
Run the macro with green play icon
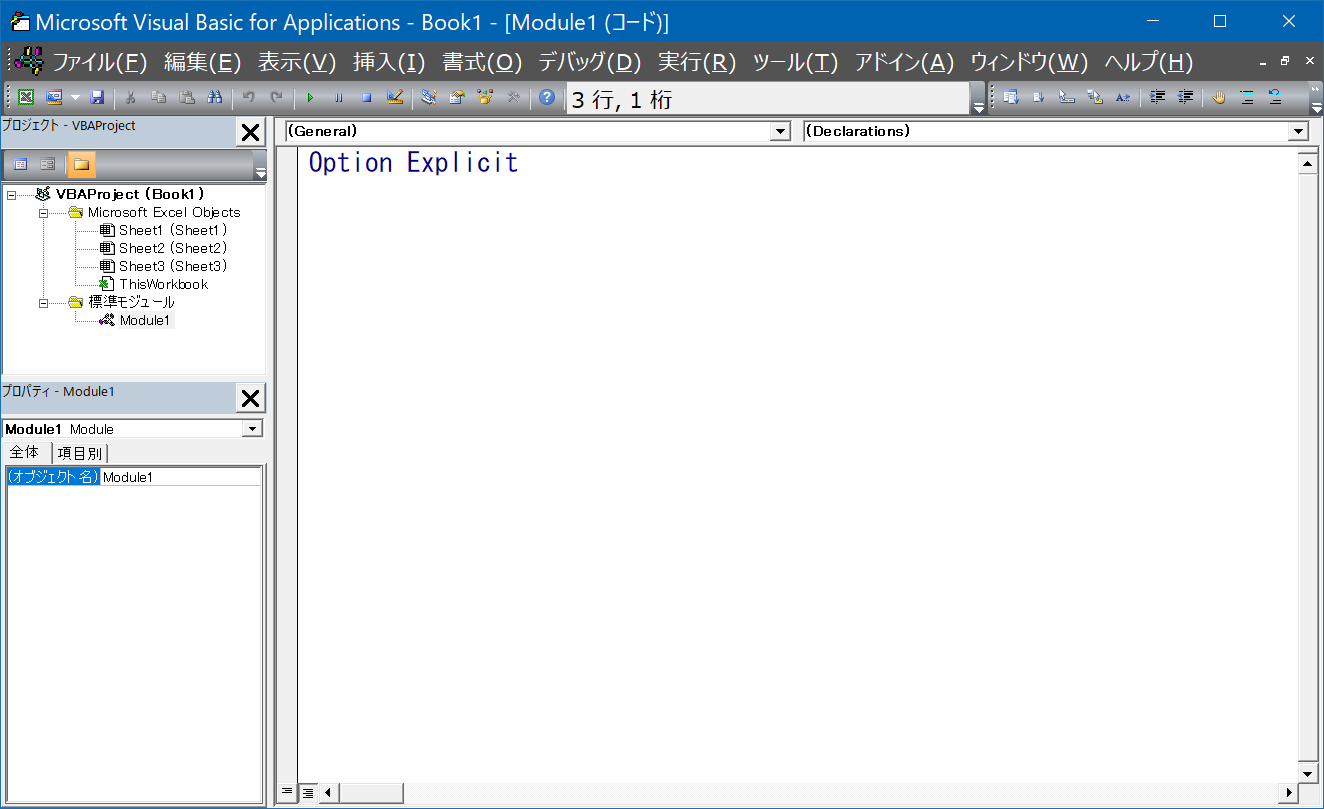pyautogui.click(x=310, y=97)
